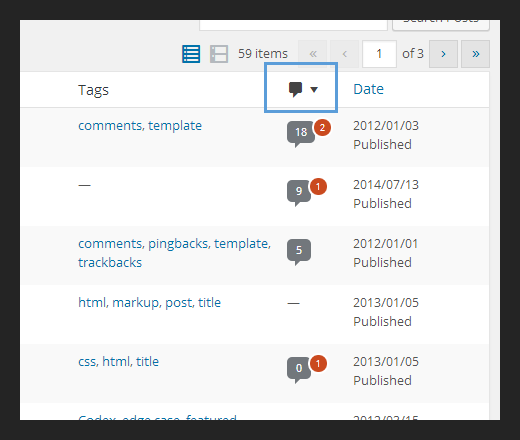
Task: Open the pingbacks tag link
Action: point(178,244)
